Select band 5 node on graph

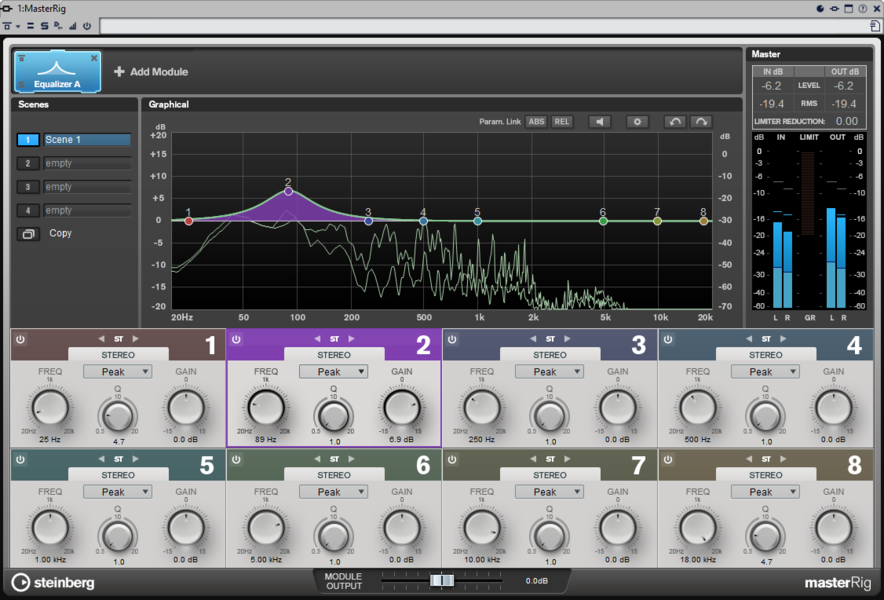click(x=478, y=221)
